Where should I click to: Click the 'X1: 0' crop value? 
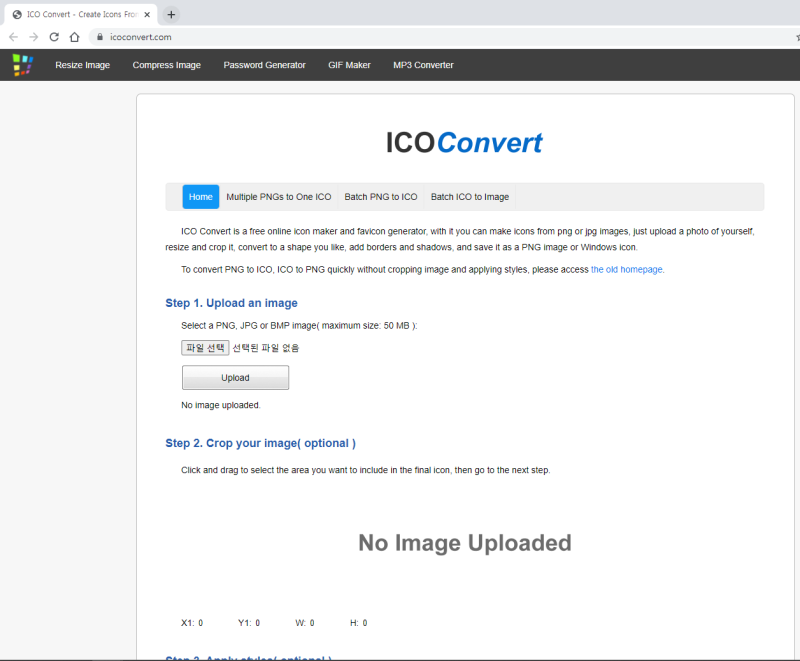192,623
